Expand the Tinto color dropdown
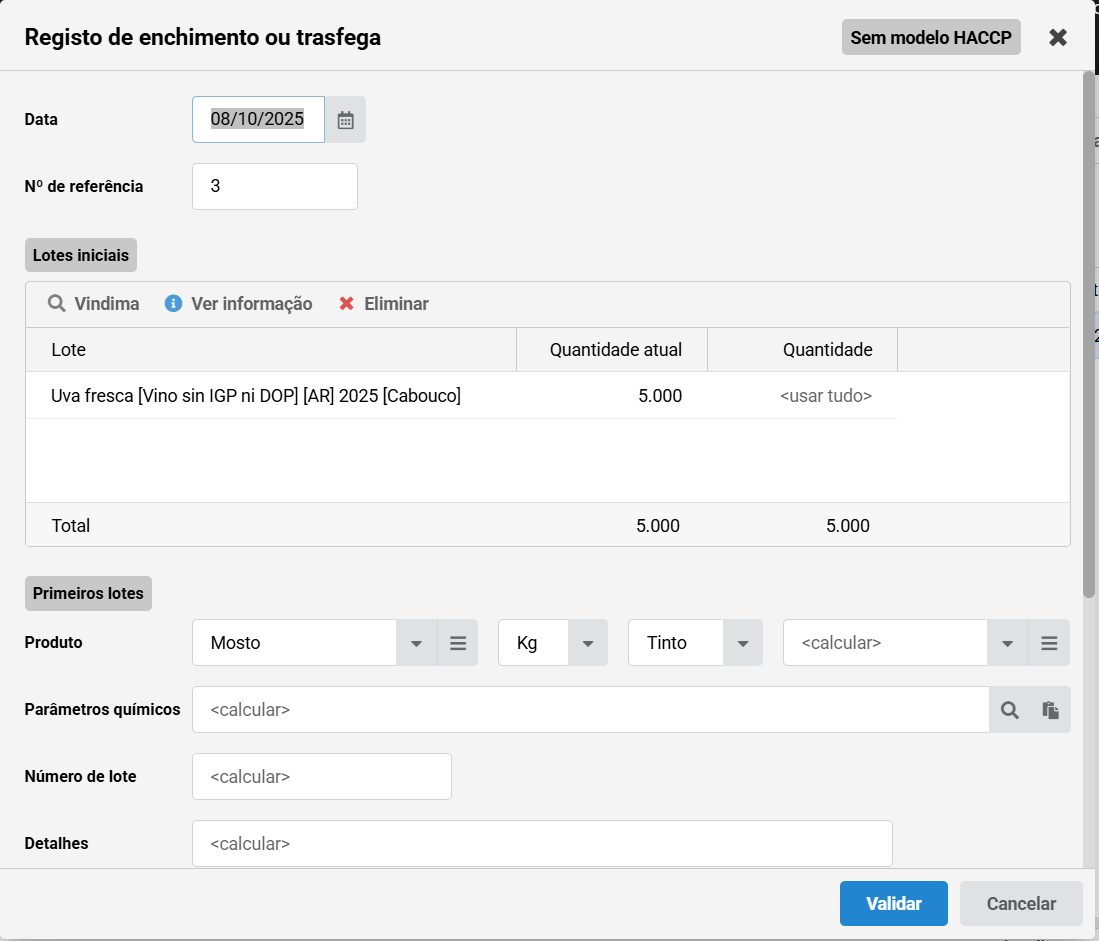Viewport: 1099px width, 941px height. click(x=742, y=643)
